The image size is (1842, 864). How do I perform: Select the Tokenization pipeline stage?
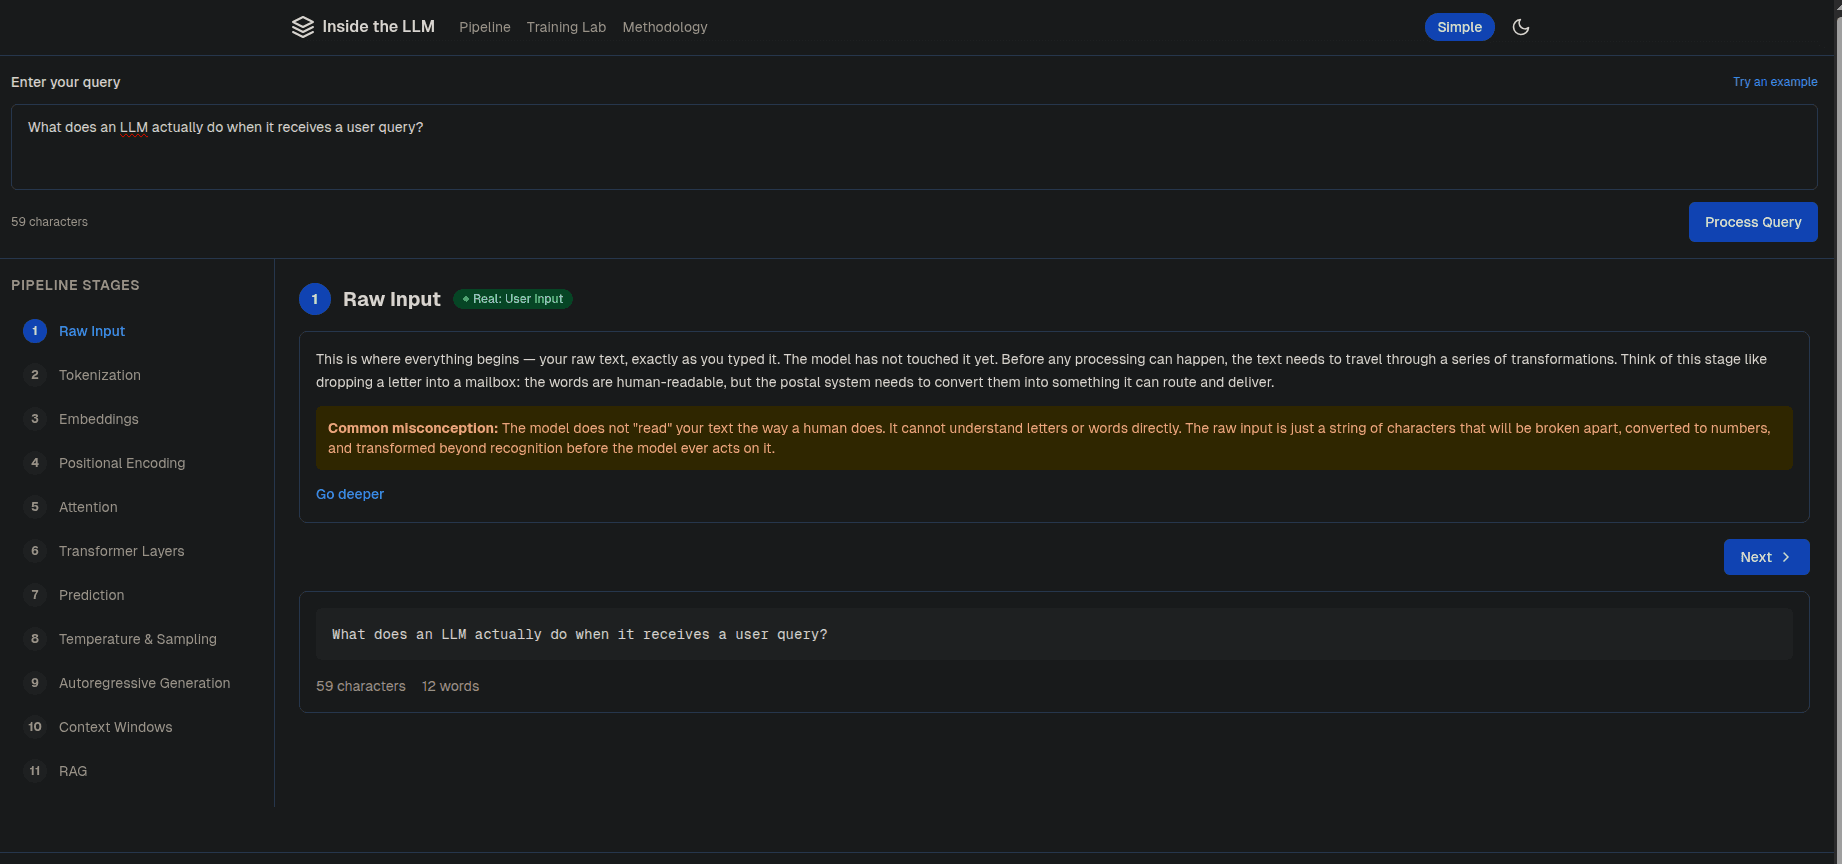point(138,375)
